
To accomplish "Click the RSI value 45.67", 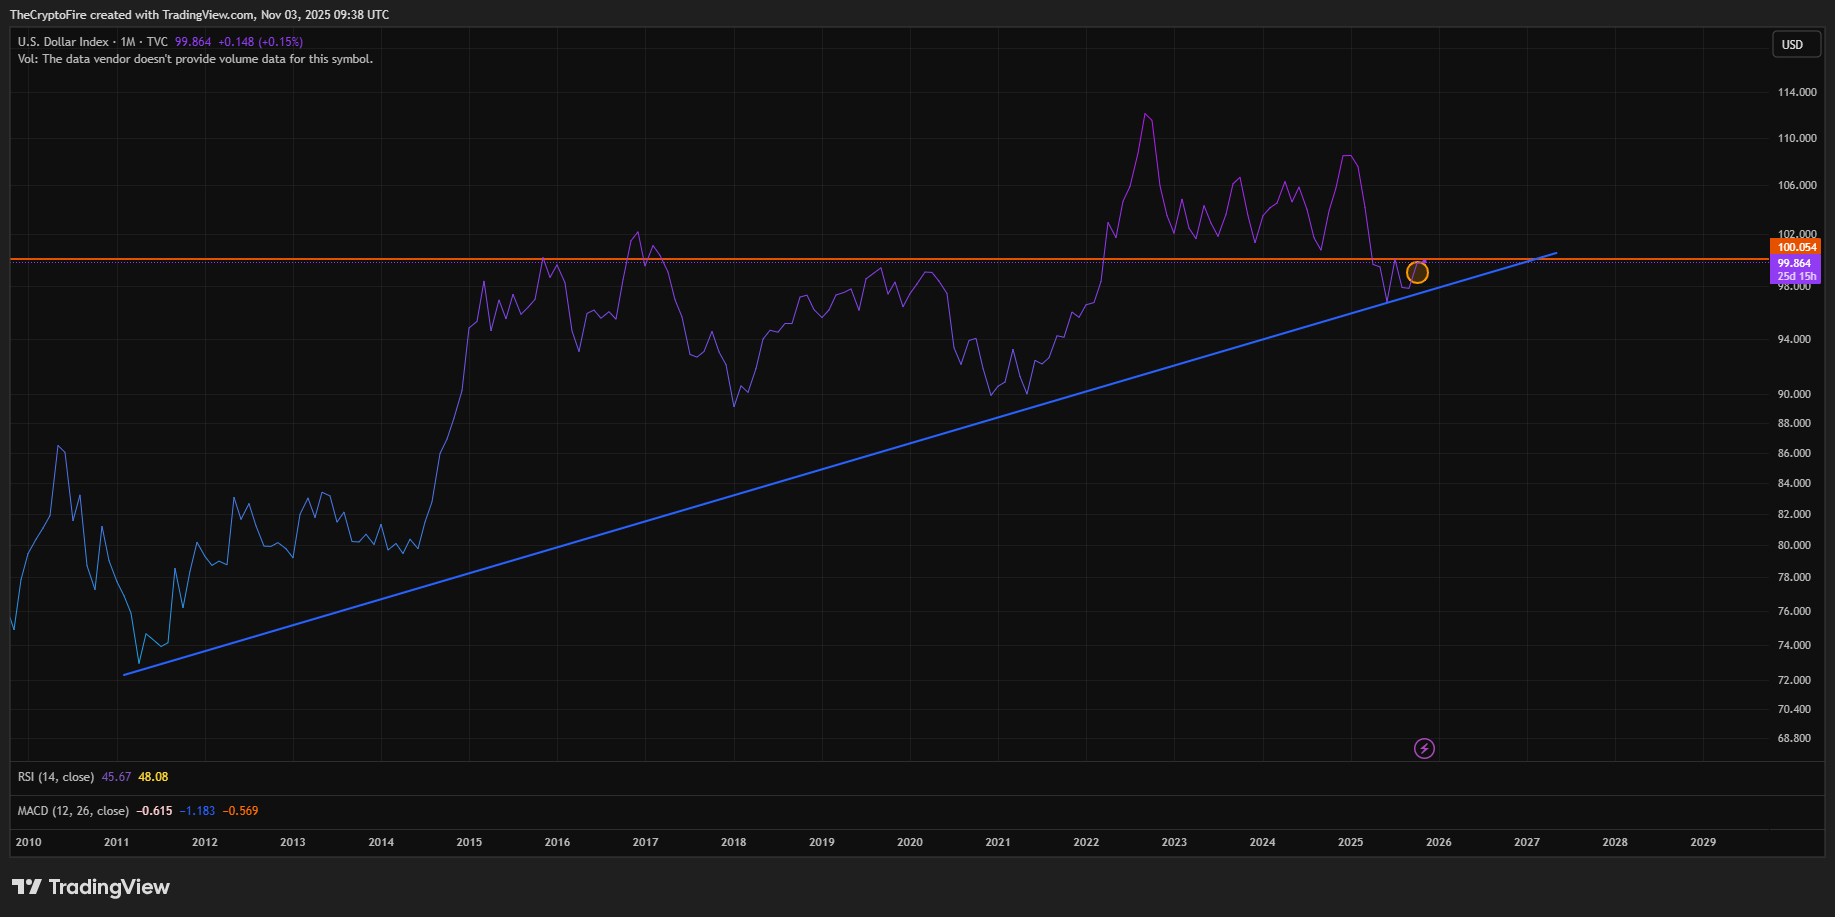I will click(x=116, y=777).
